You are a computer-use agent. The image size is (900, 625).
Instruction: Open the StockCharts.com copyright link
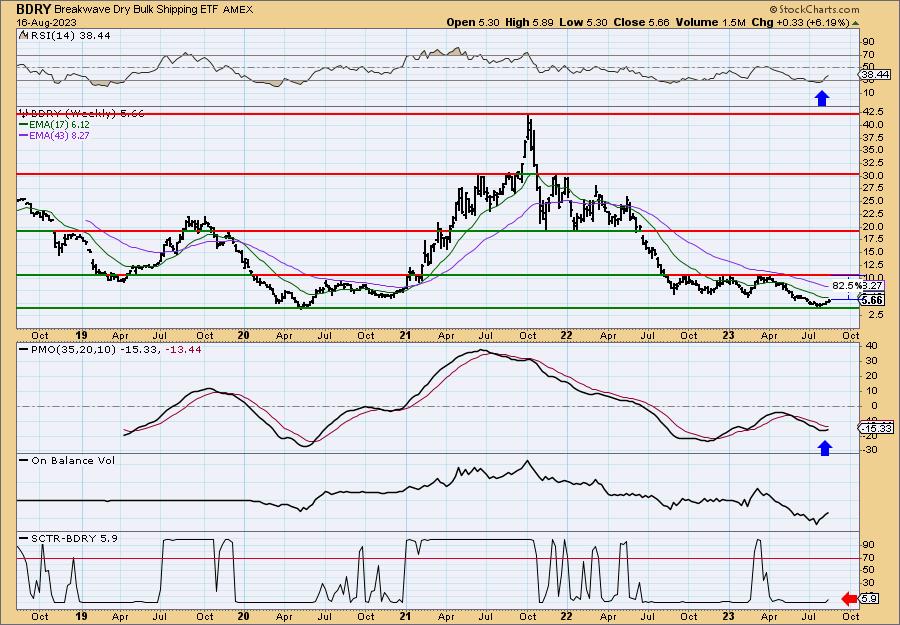813,9
